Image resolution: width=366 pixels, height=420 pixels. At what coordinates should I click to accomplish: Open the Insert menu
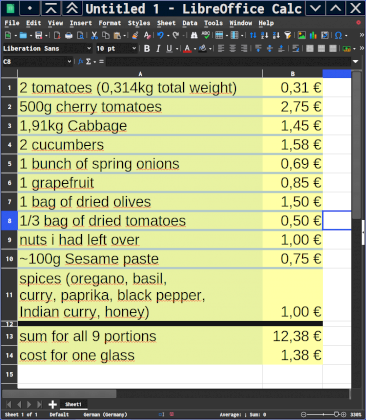tap(81, 23)
